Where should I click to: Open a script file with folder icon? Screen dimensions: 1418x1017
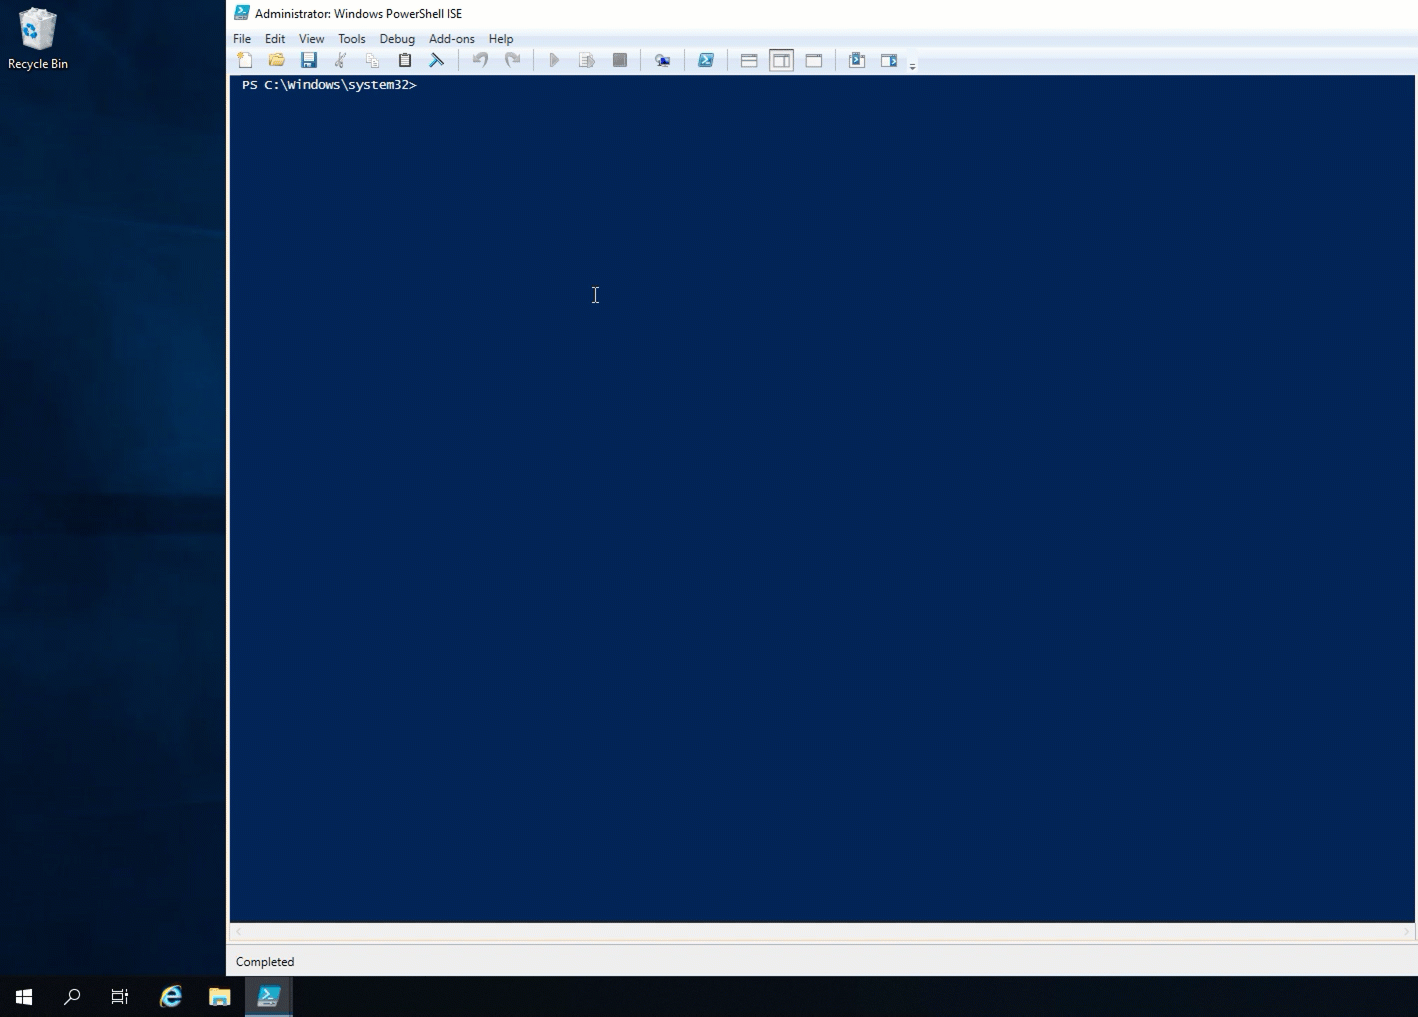click(x=277, y=61)
